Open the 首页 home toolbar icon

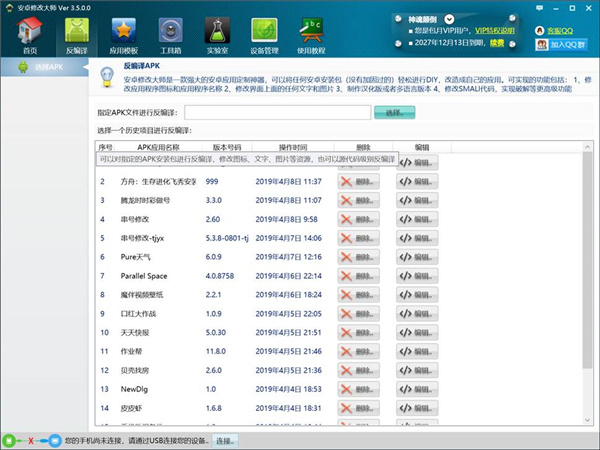[30, 35]
